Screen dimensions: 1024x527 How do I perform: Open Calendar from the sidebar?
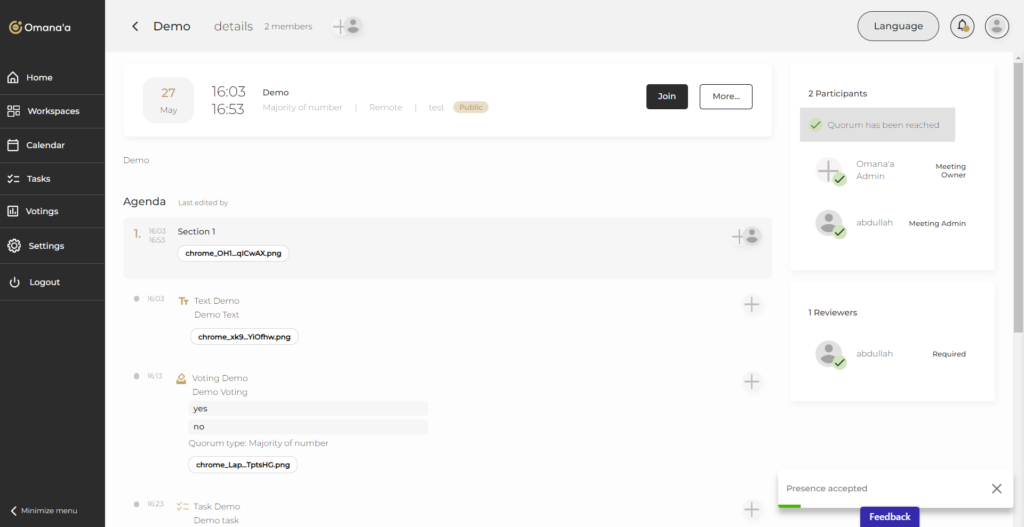click(45, 145)
